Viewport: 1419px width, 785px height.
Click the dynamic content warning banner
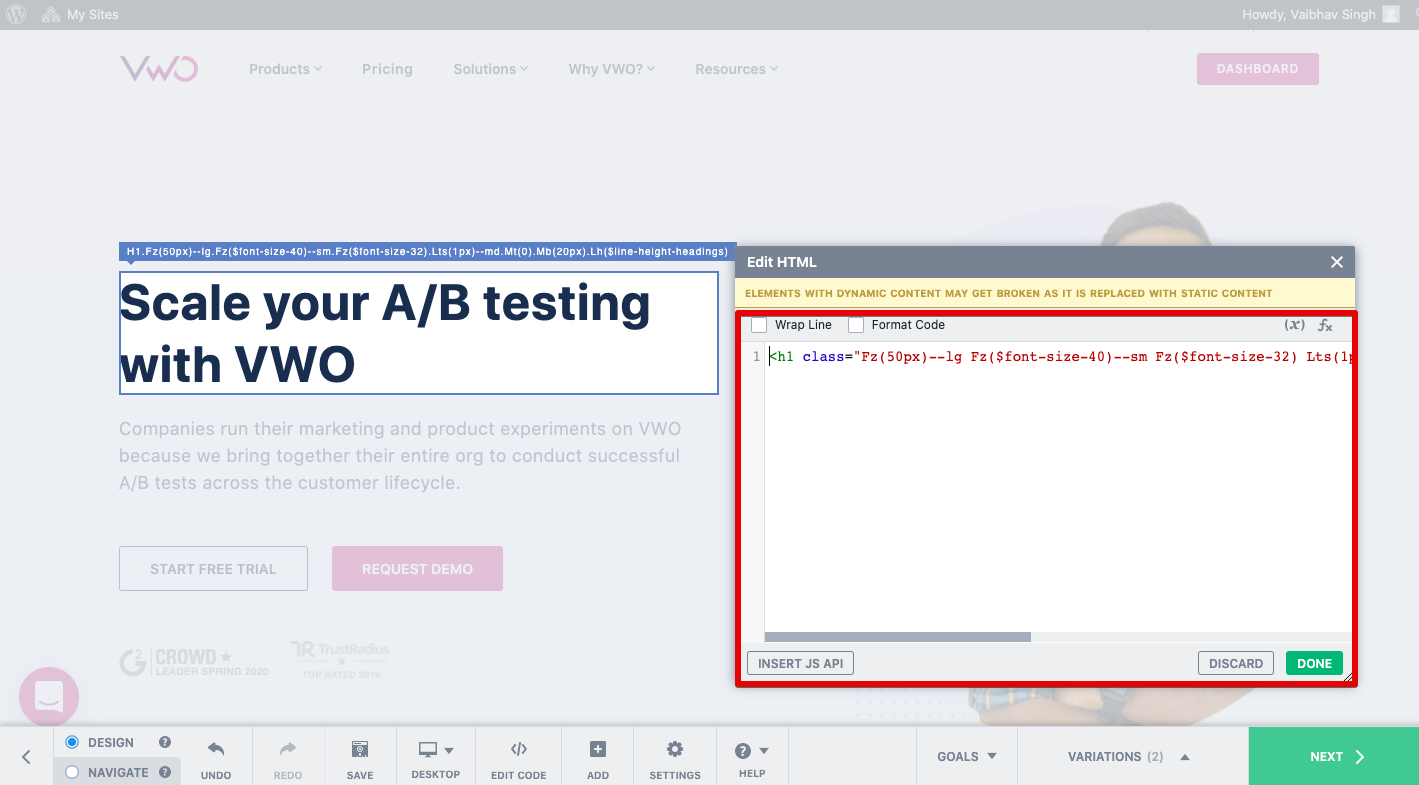(x=1045, y=293)
